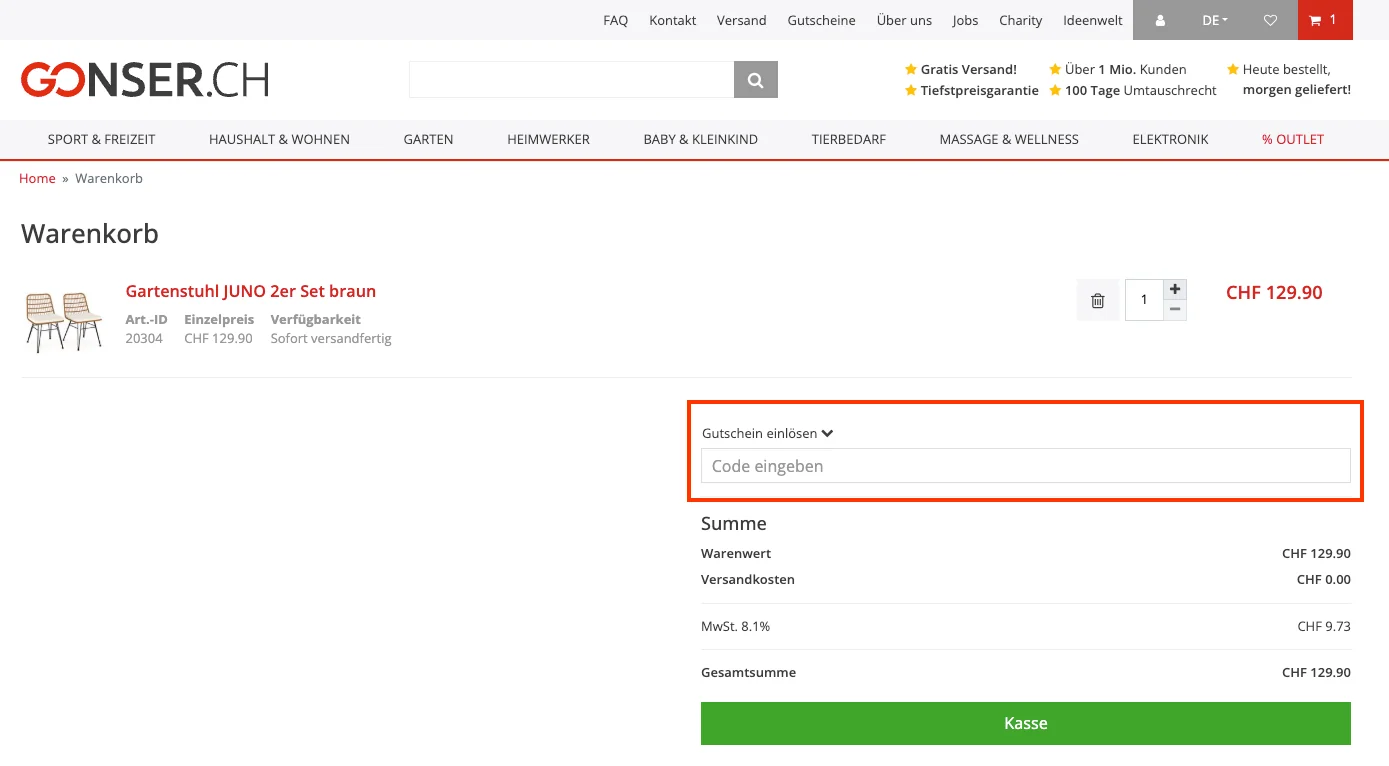Click the Home breadcrumb link
The height and width of the screenshot is (766, 1389).
click(37, 178)
